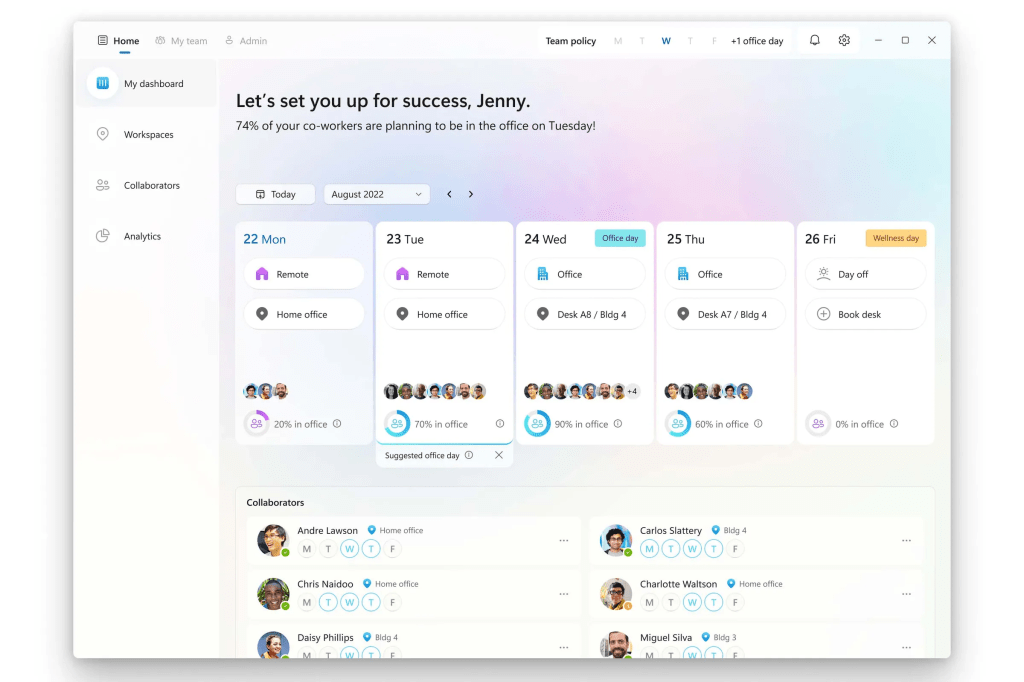Screen dimensions: 1024x682
Task: Click the Today button
Action: tap(275, 194)
